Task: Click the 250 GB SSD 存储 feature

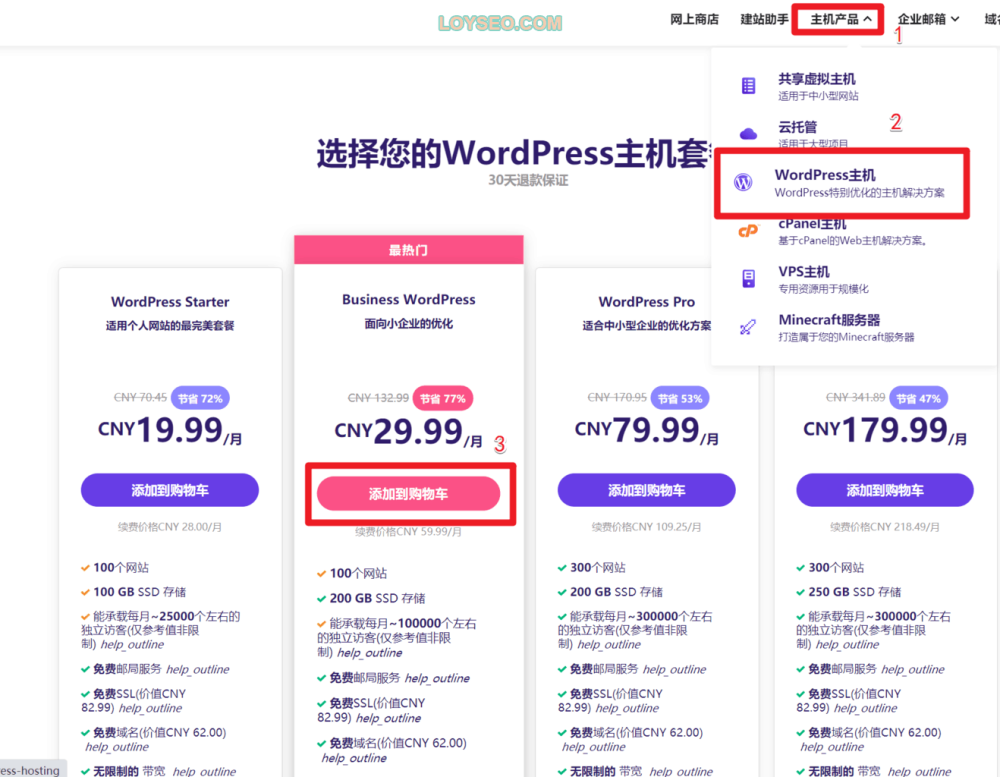Action: [855, 592]
